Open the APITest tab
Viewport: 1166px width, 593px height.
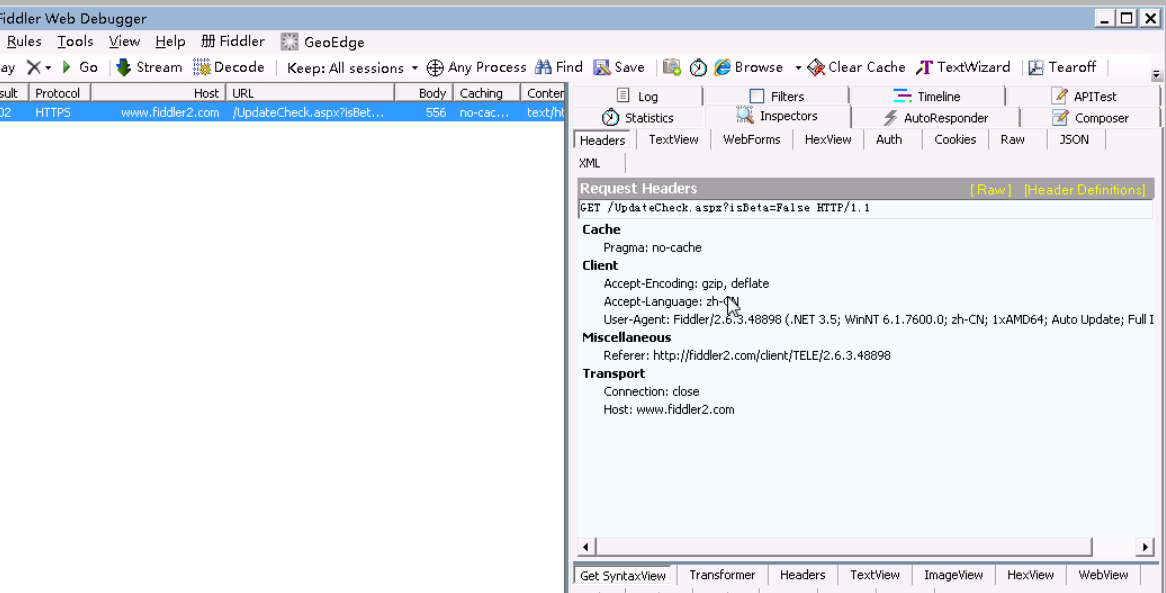click(1083, 96)
